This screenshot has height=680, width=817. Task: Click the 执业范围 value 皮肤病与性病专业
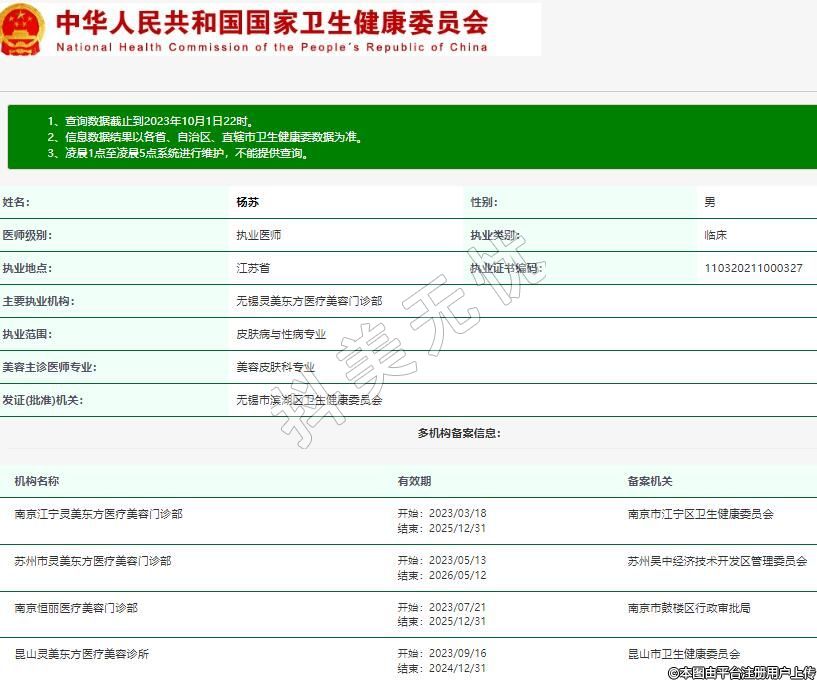click(x=280, y=334)
